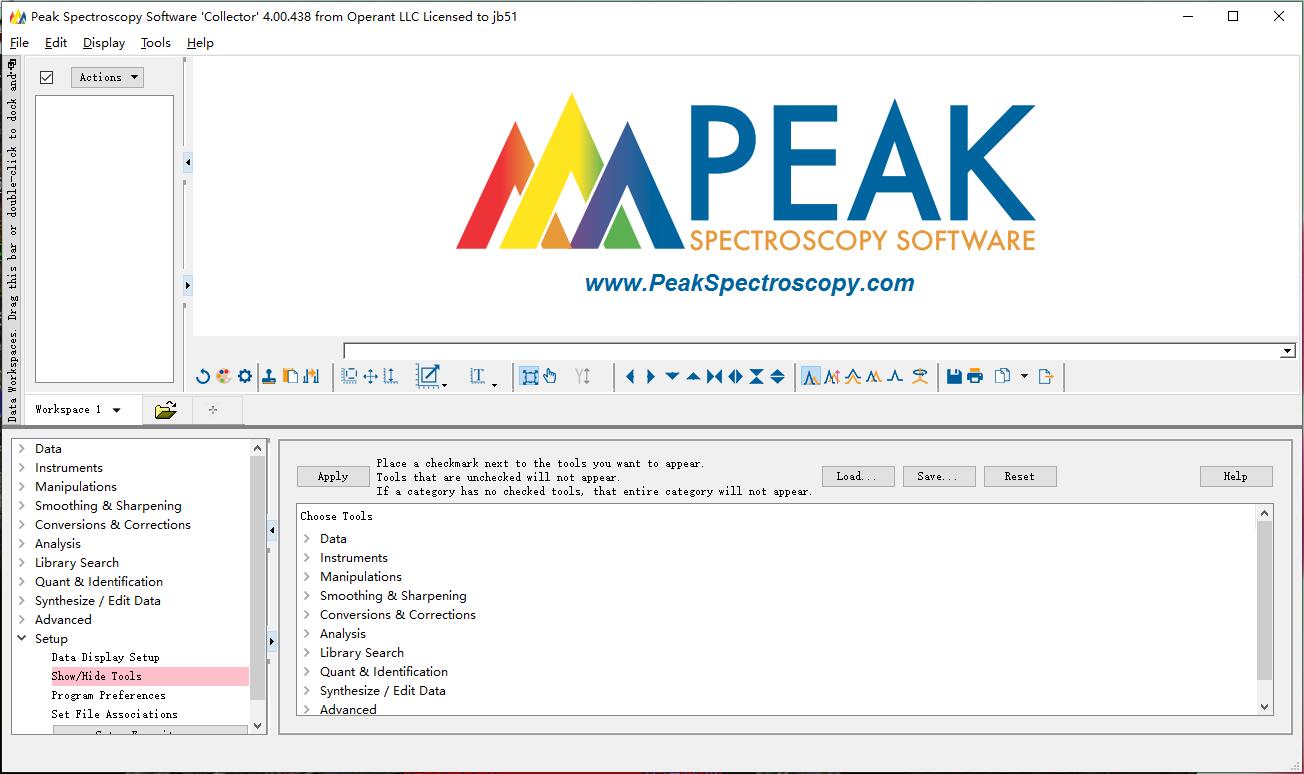Click the Load... button
This screenshot has height=774, width=1304.
858,477
